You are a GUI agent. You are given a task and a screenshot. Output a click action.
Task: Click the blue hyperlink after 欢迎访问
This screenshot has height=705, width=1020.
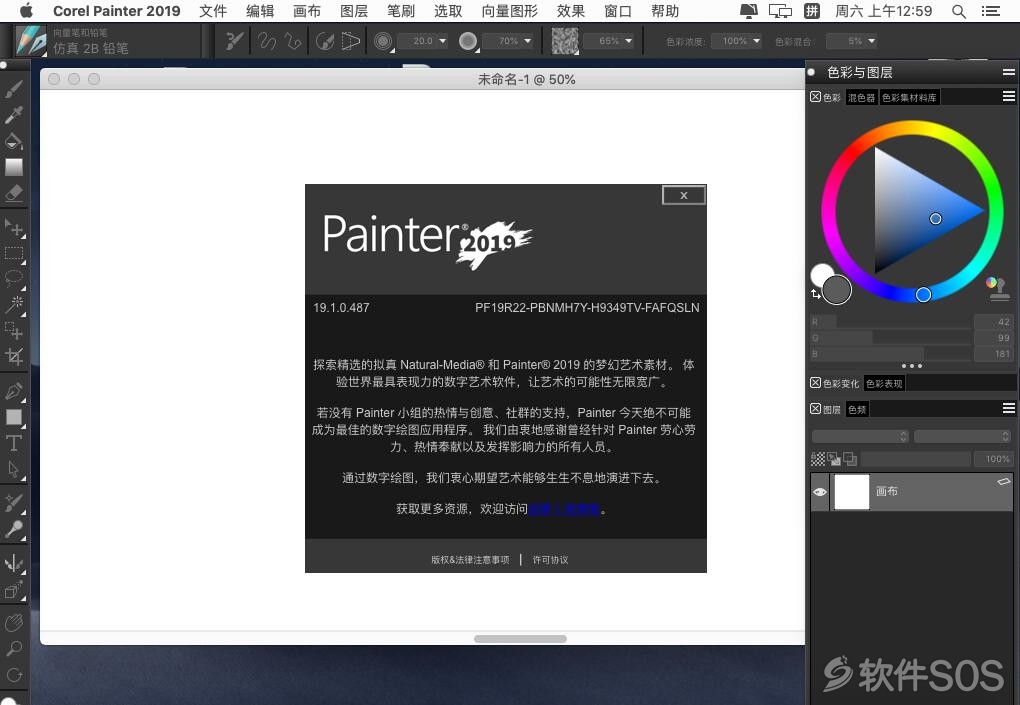(x=564, y=509)
